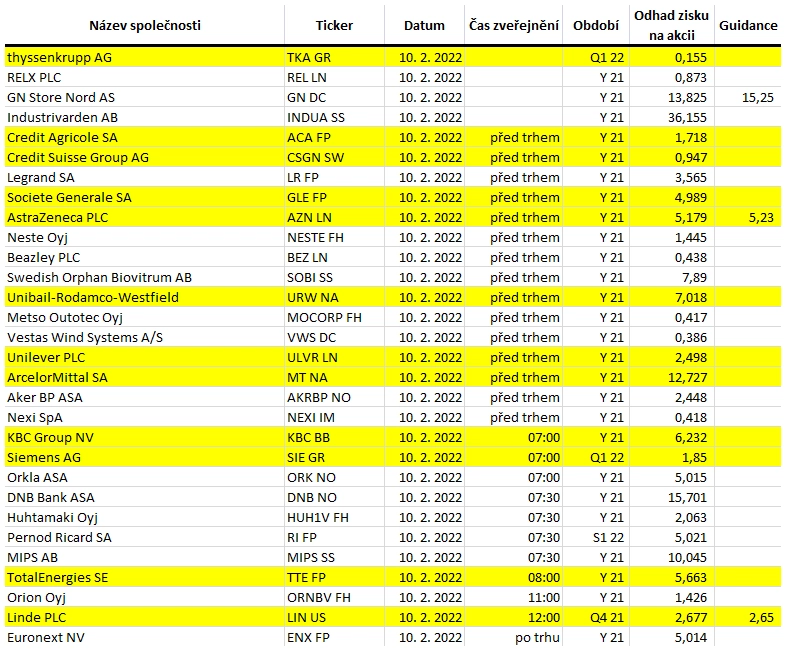
Task: Click the 'Období' column header
Action: 596,26
